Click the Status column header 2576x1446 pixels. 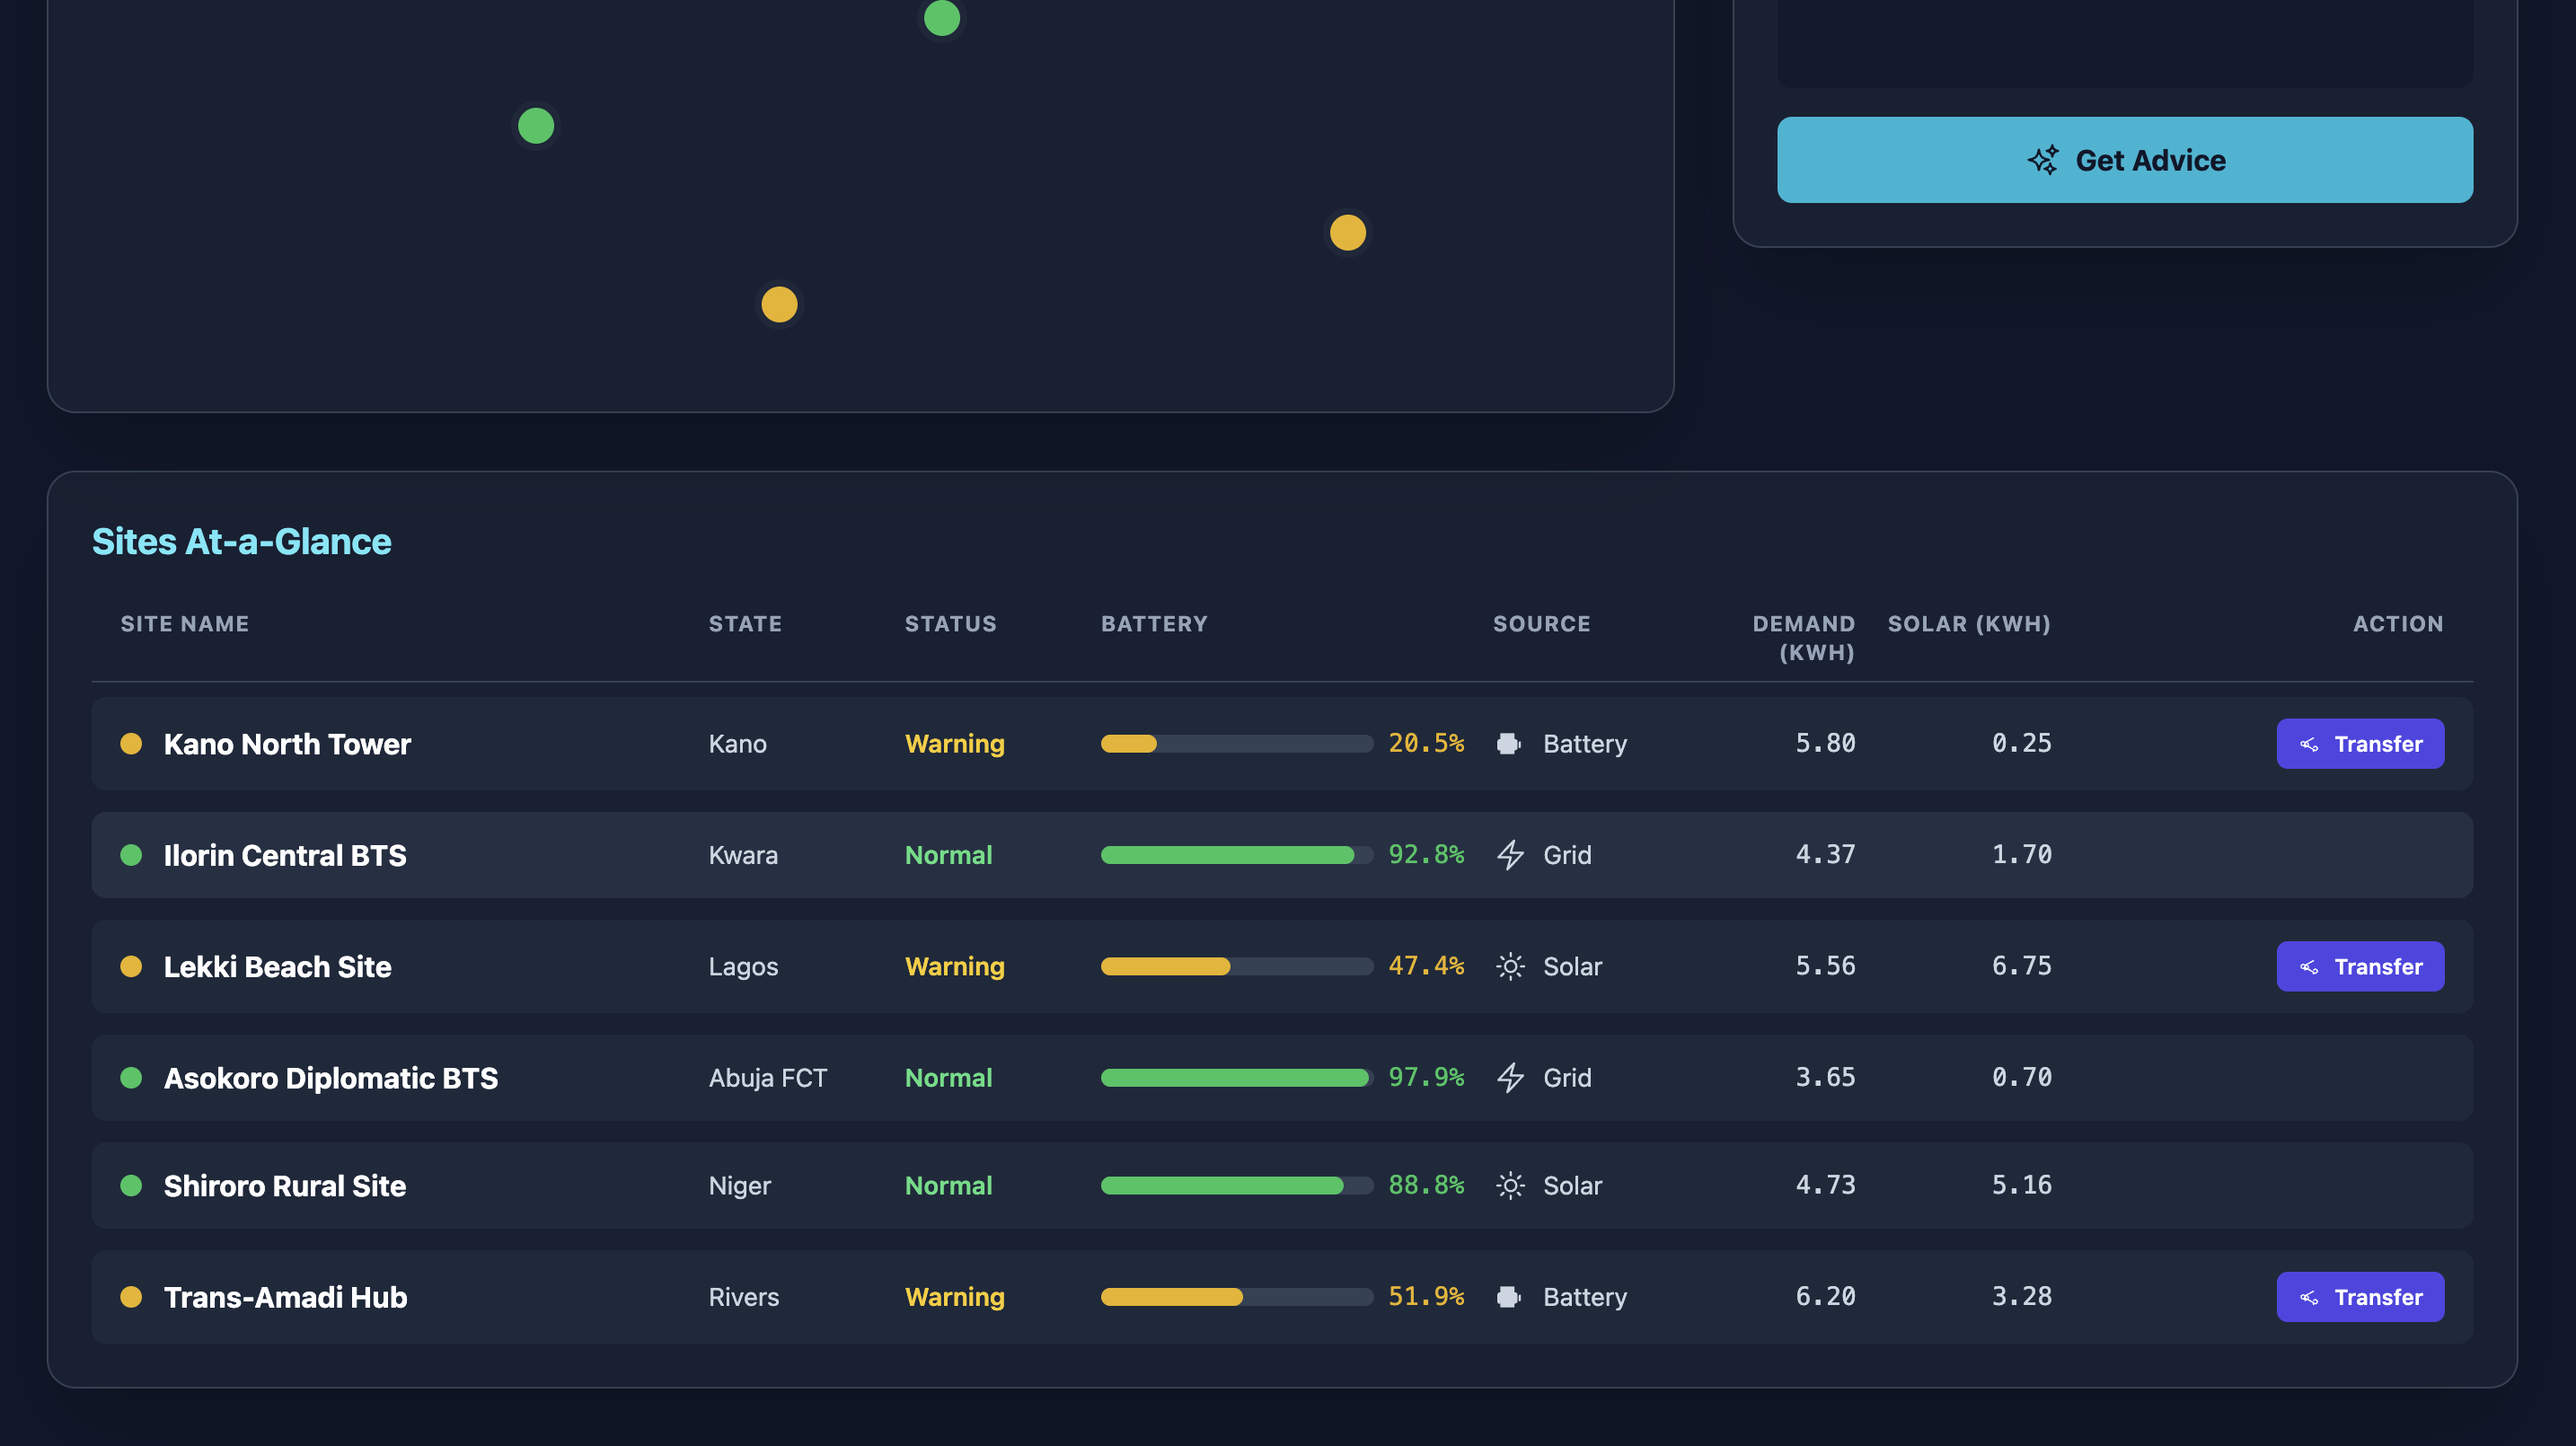tap(950, 624)
